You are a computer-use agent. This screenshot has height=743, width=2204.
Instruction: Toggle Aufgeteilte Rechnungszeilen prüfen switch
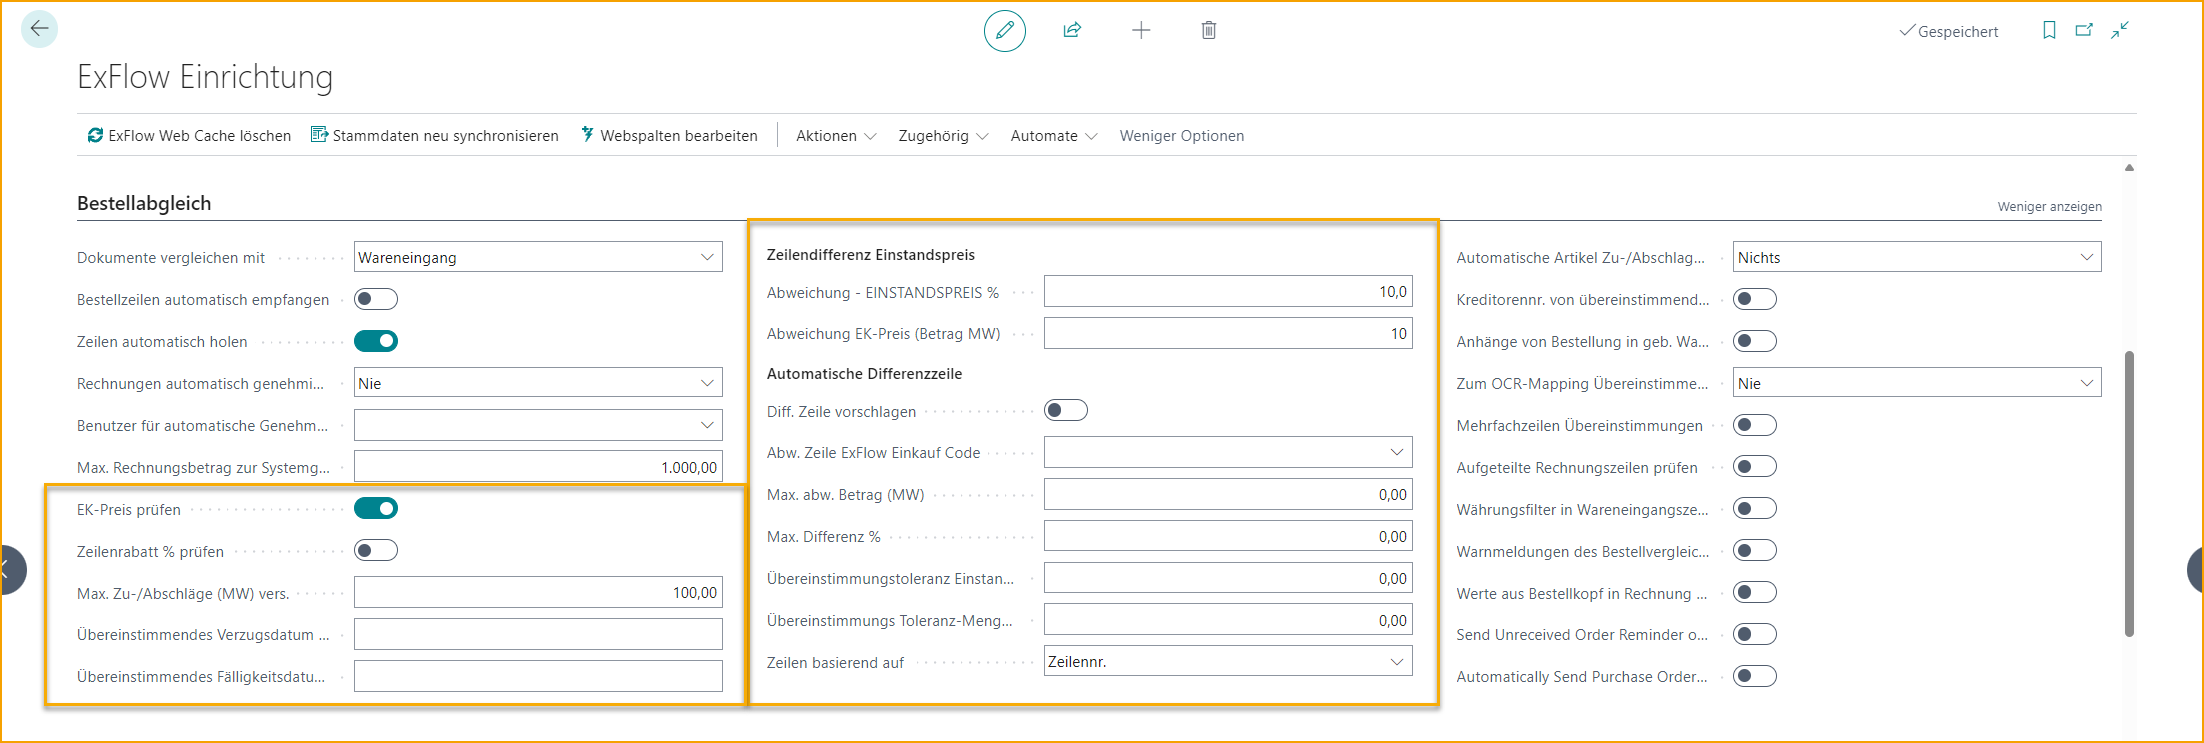(1755, 467)
